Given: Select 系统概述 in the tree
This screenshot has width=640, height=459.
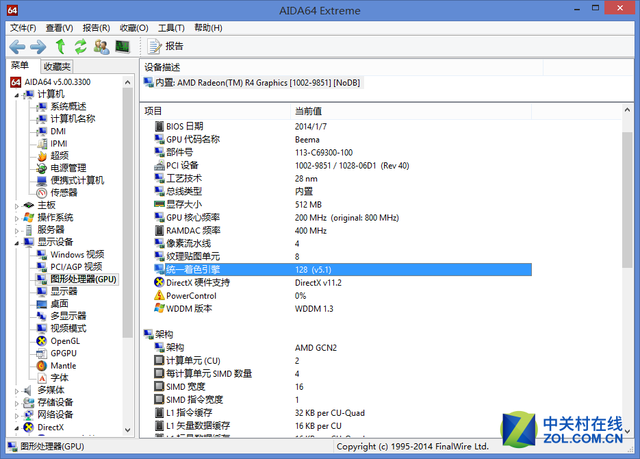Looking at the screenshot, I should [x=68, y=106].
